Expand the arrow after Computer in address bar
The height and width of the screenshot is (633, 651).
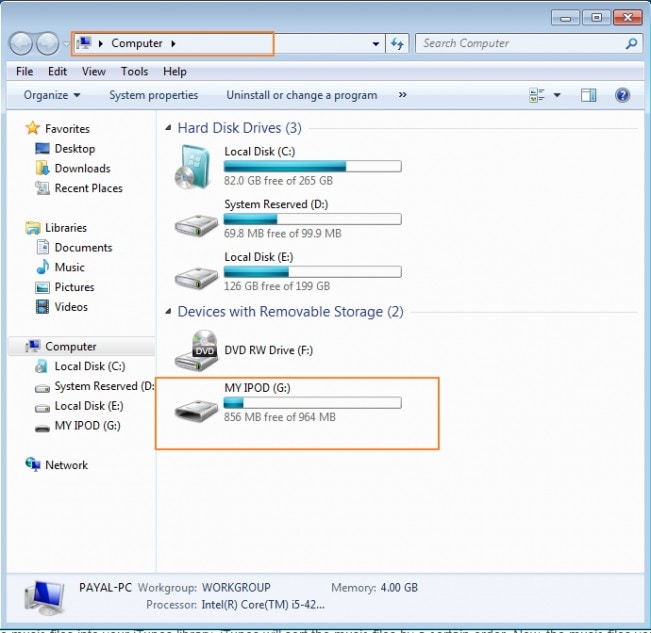pos(174,43)
